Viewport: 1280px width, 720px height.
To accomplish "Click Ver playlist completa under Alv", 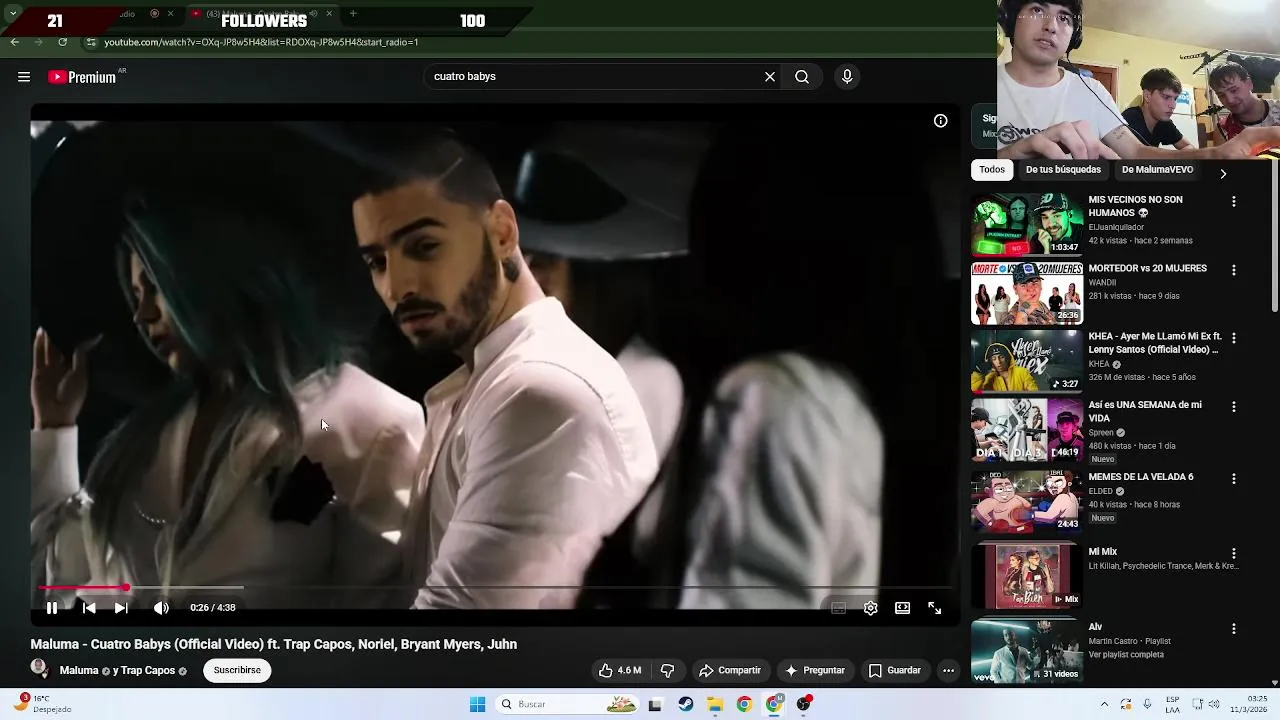I will [1126, 655].
